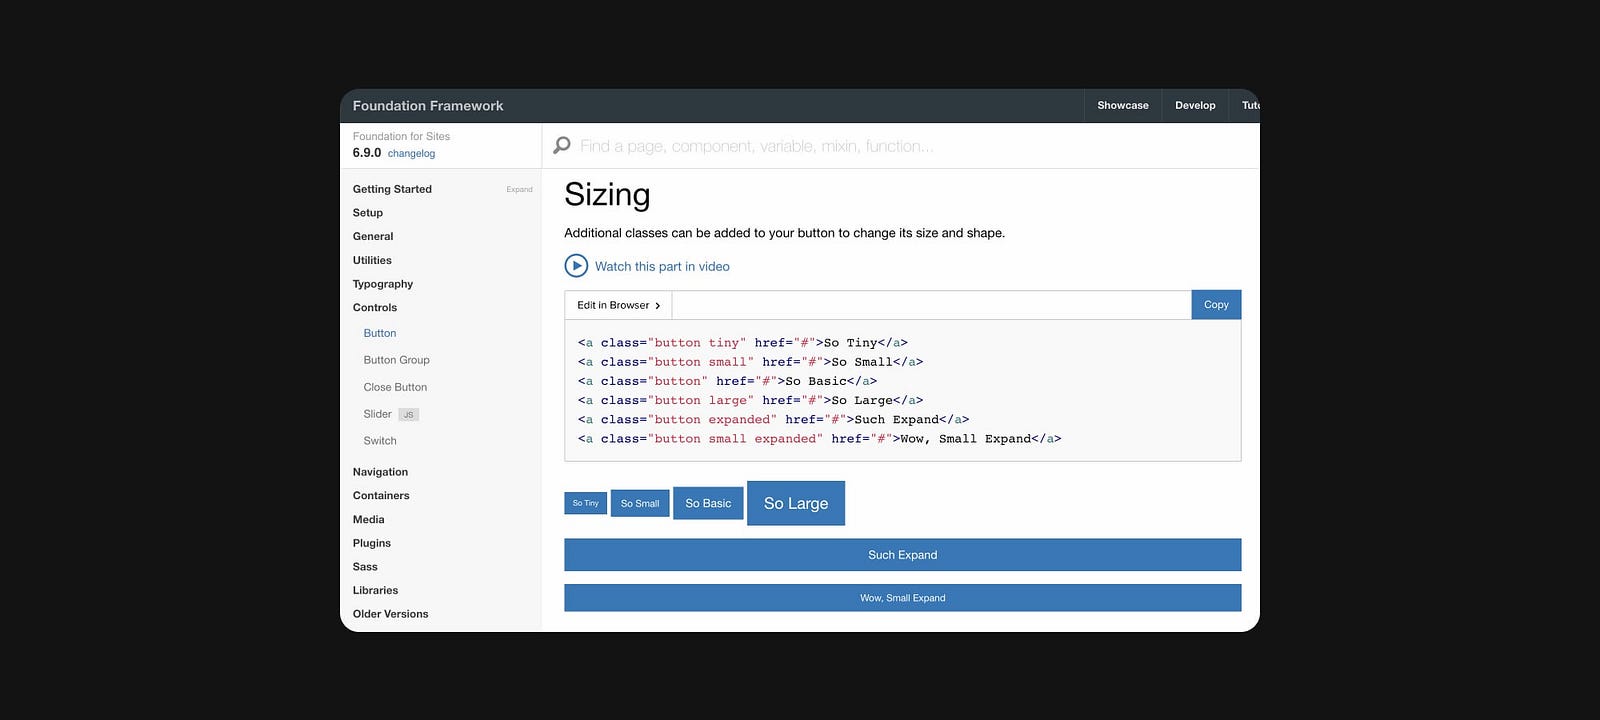Copy the code sample
The height and width of the screenshot is (720, 1600).
tap(1216, 305)
